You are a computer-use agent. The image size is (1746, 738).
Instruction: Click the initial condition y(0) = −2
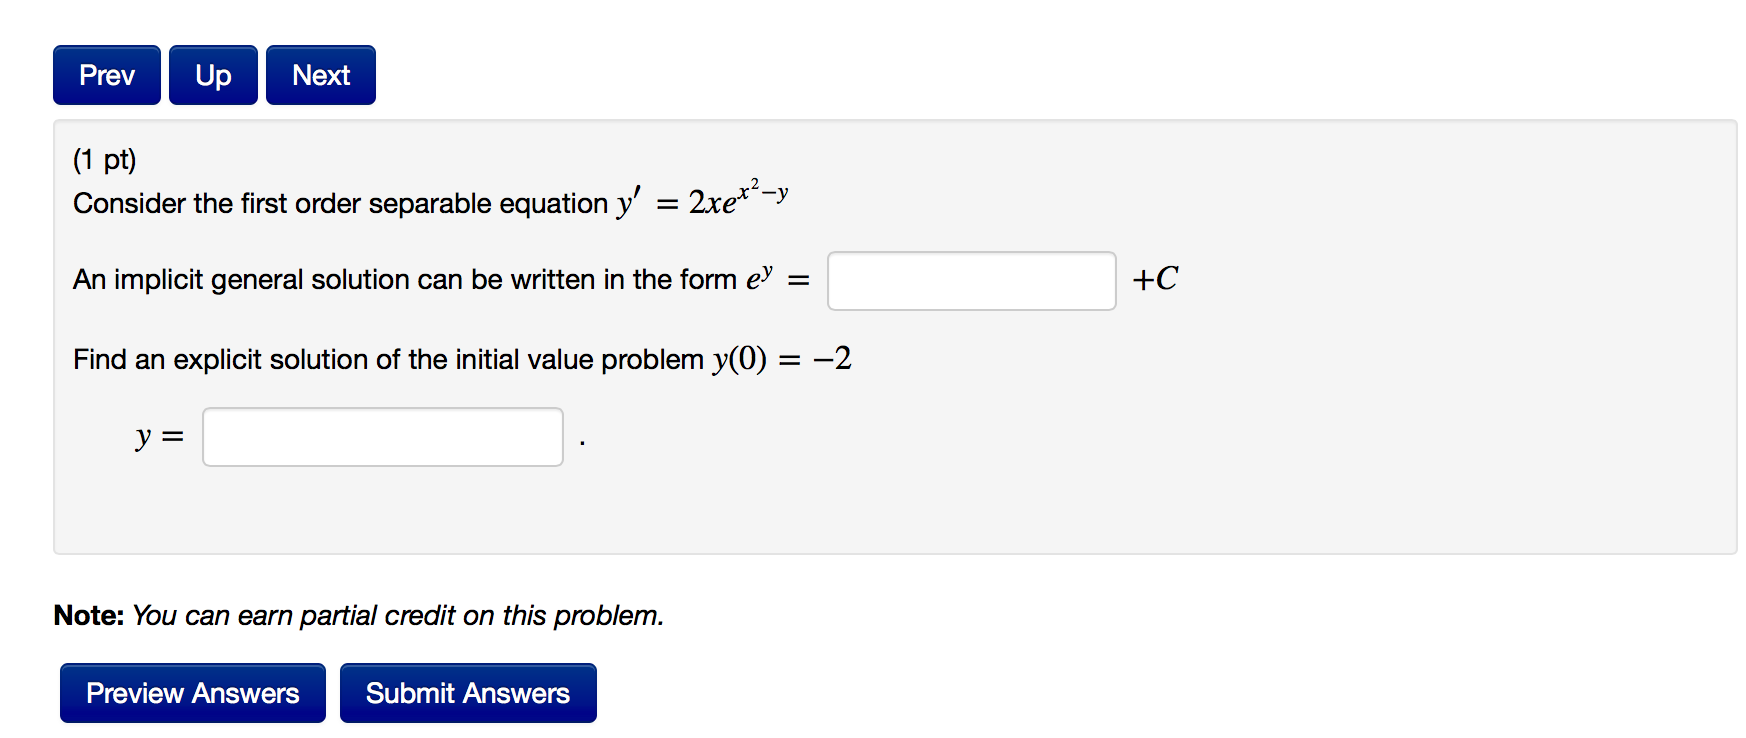point(782,359)
